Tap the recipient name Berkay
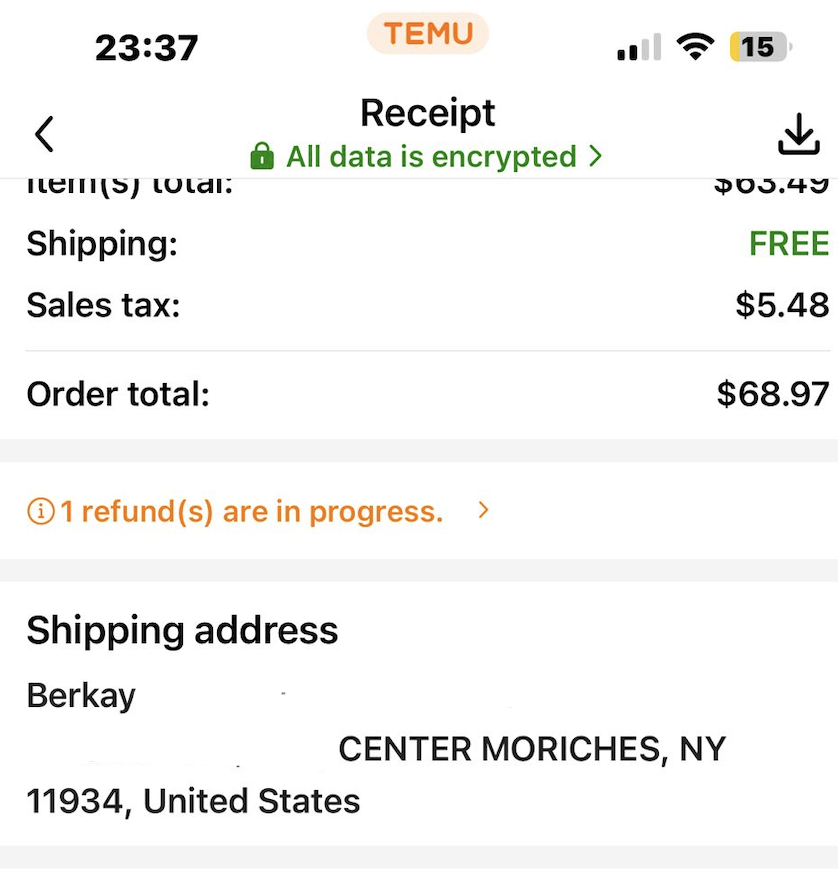The width and height of the screenshot is (838, 876). click(x=81, y=697)
